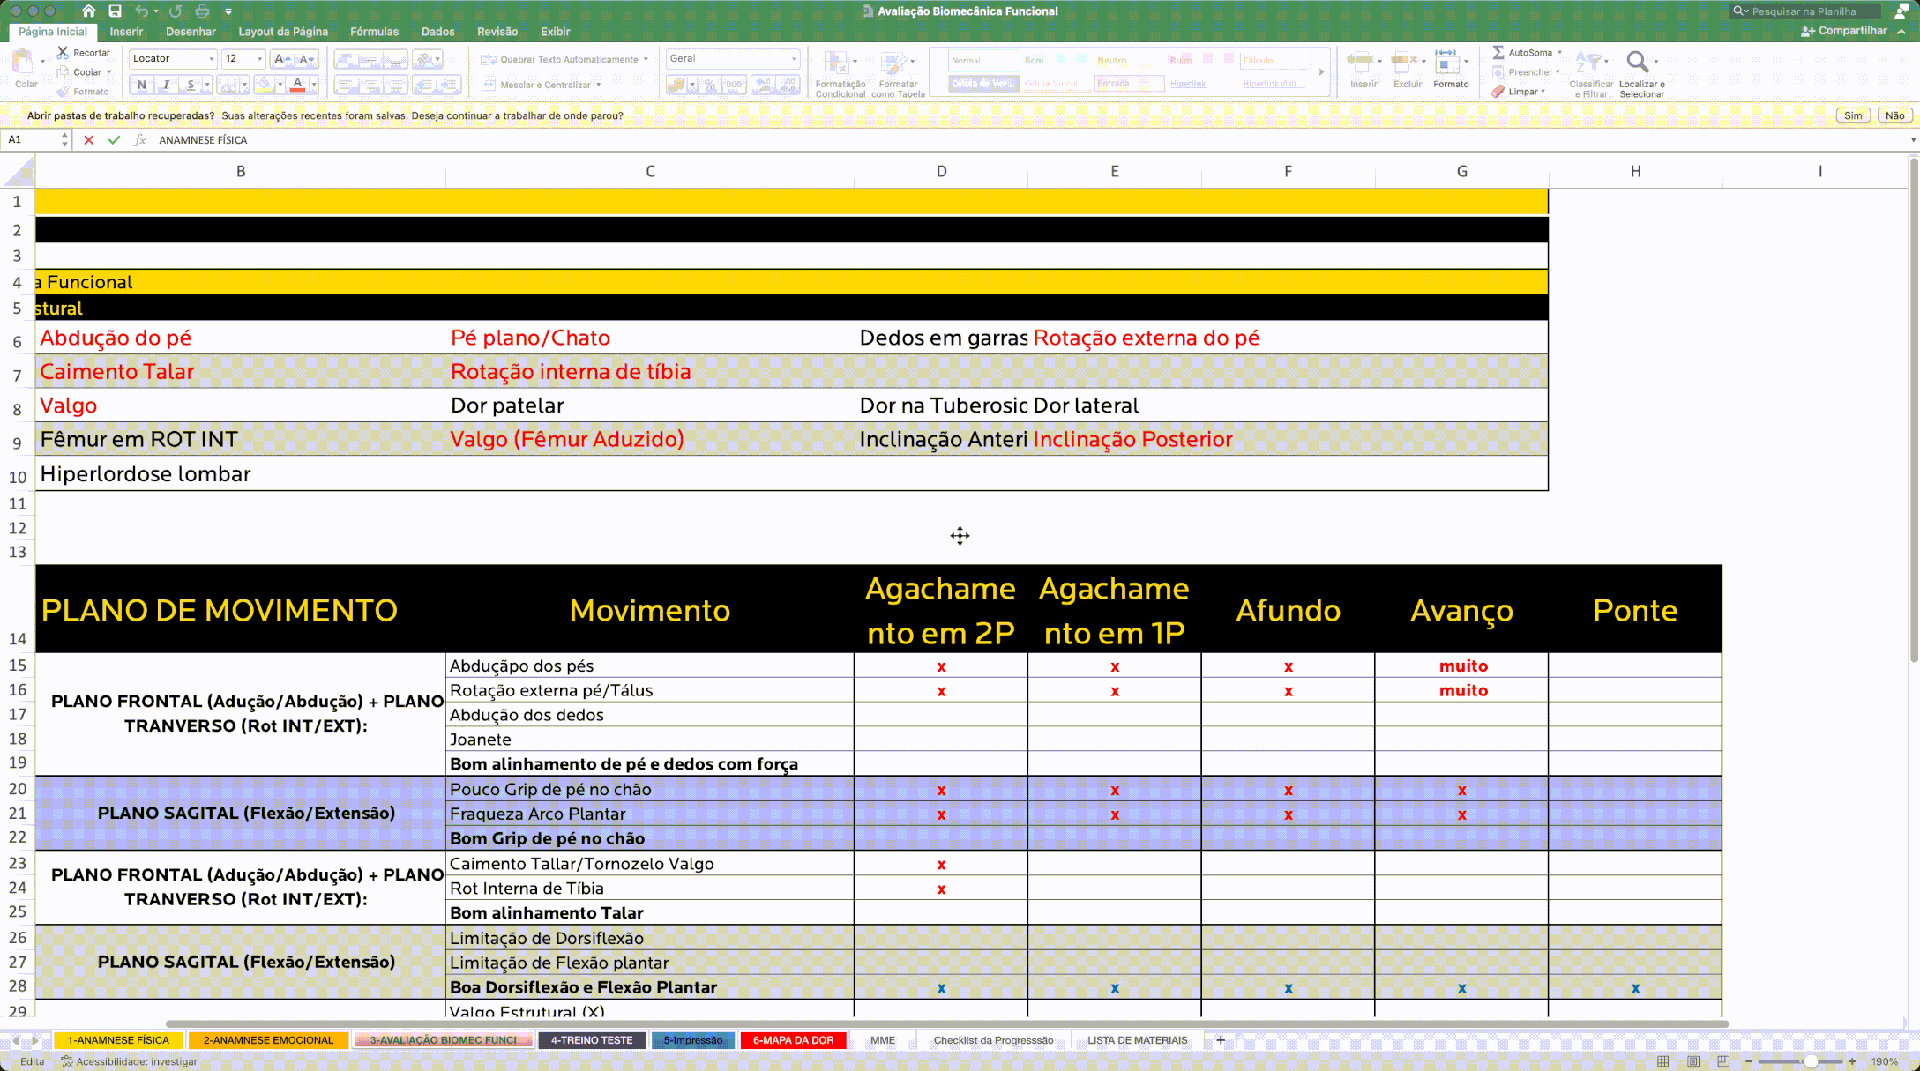1920x1071 pixels.
Task: Click the Compartilhar button
Action: tap(1845, 31)
